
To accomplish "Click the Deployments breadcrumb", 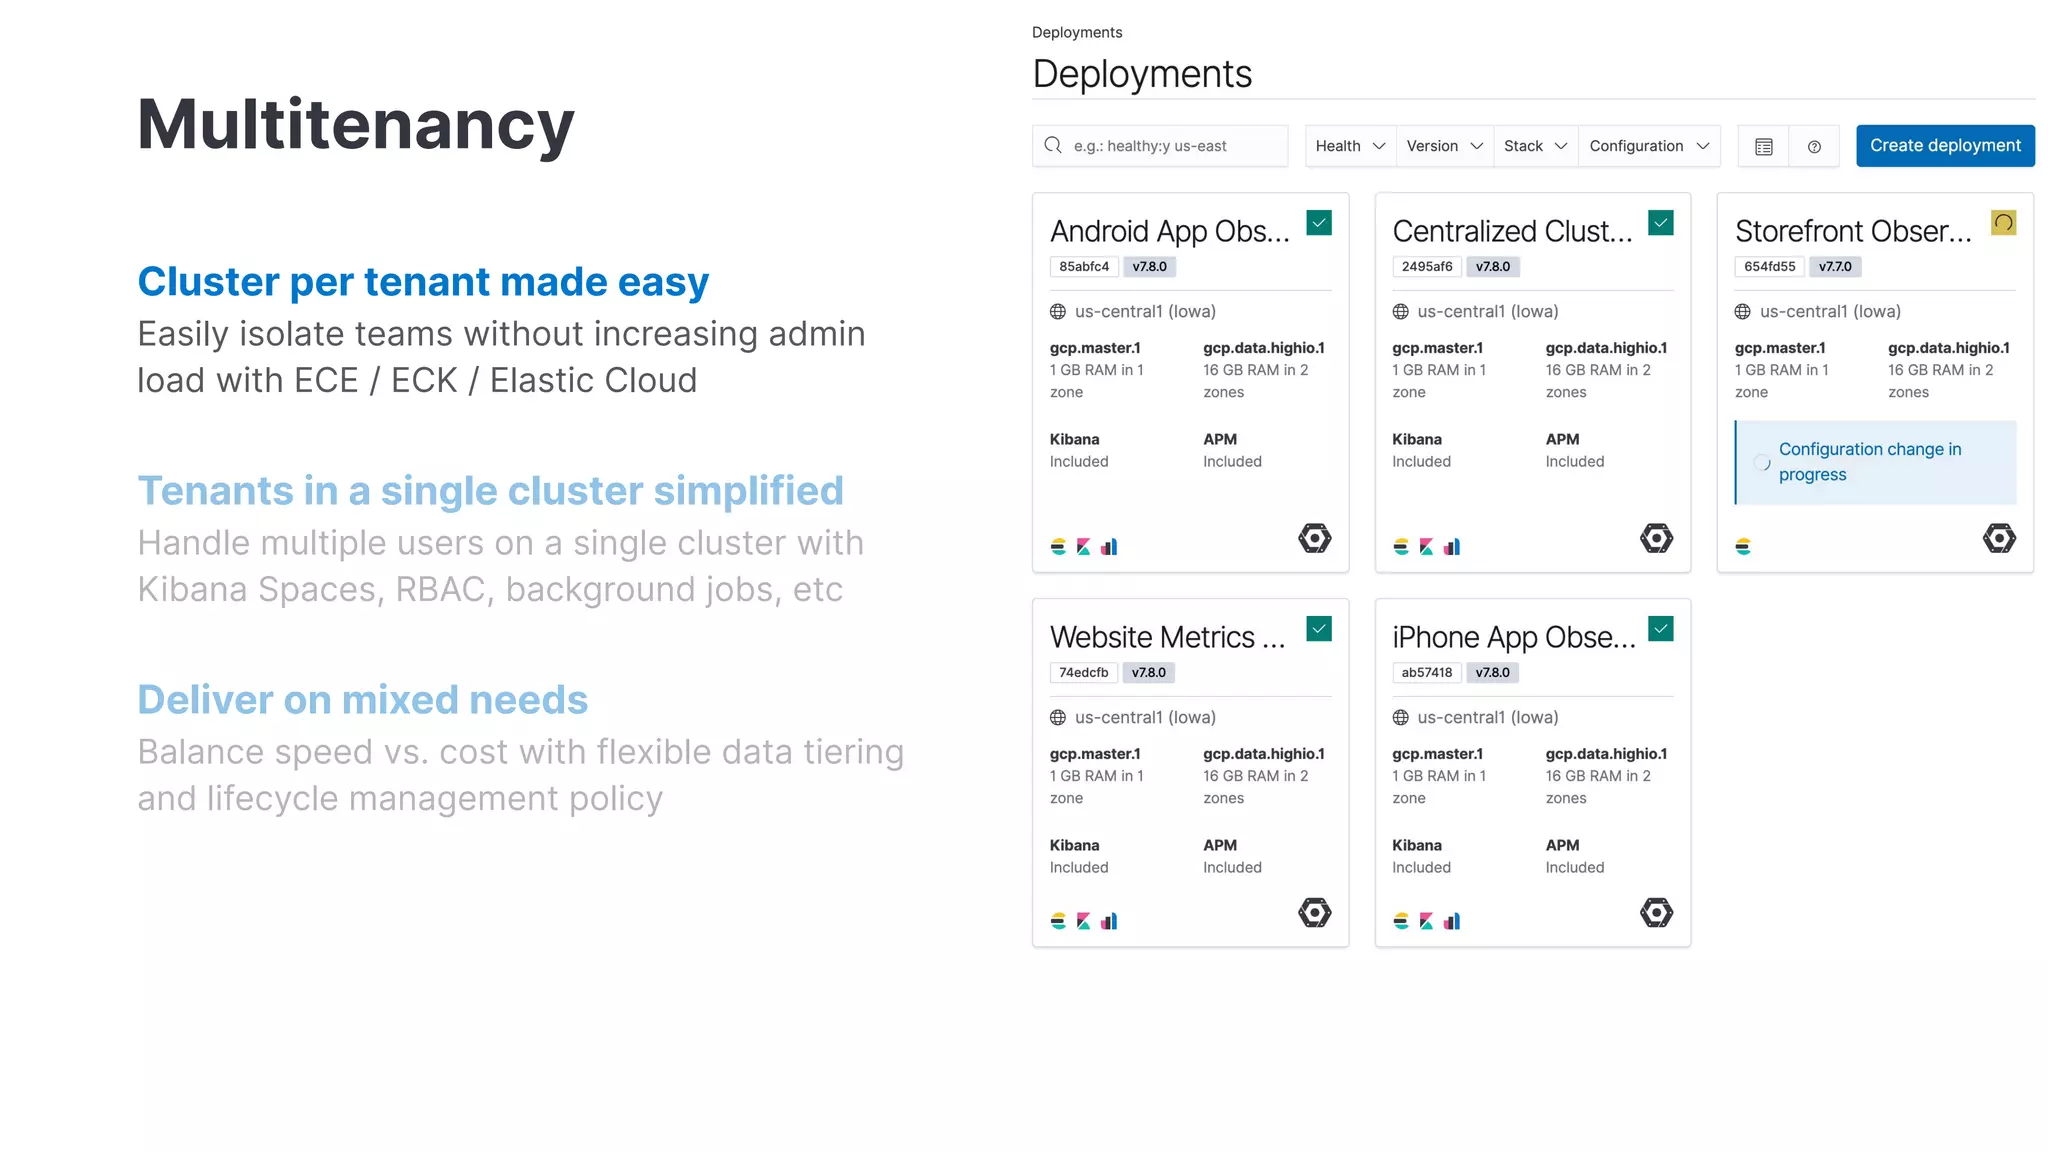I will (1077, 33).
